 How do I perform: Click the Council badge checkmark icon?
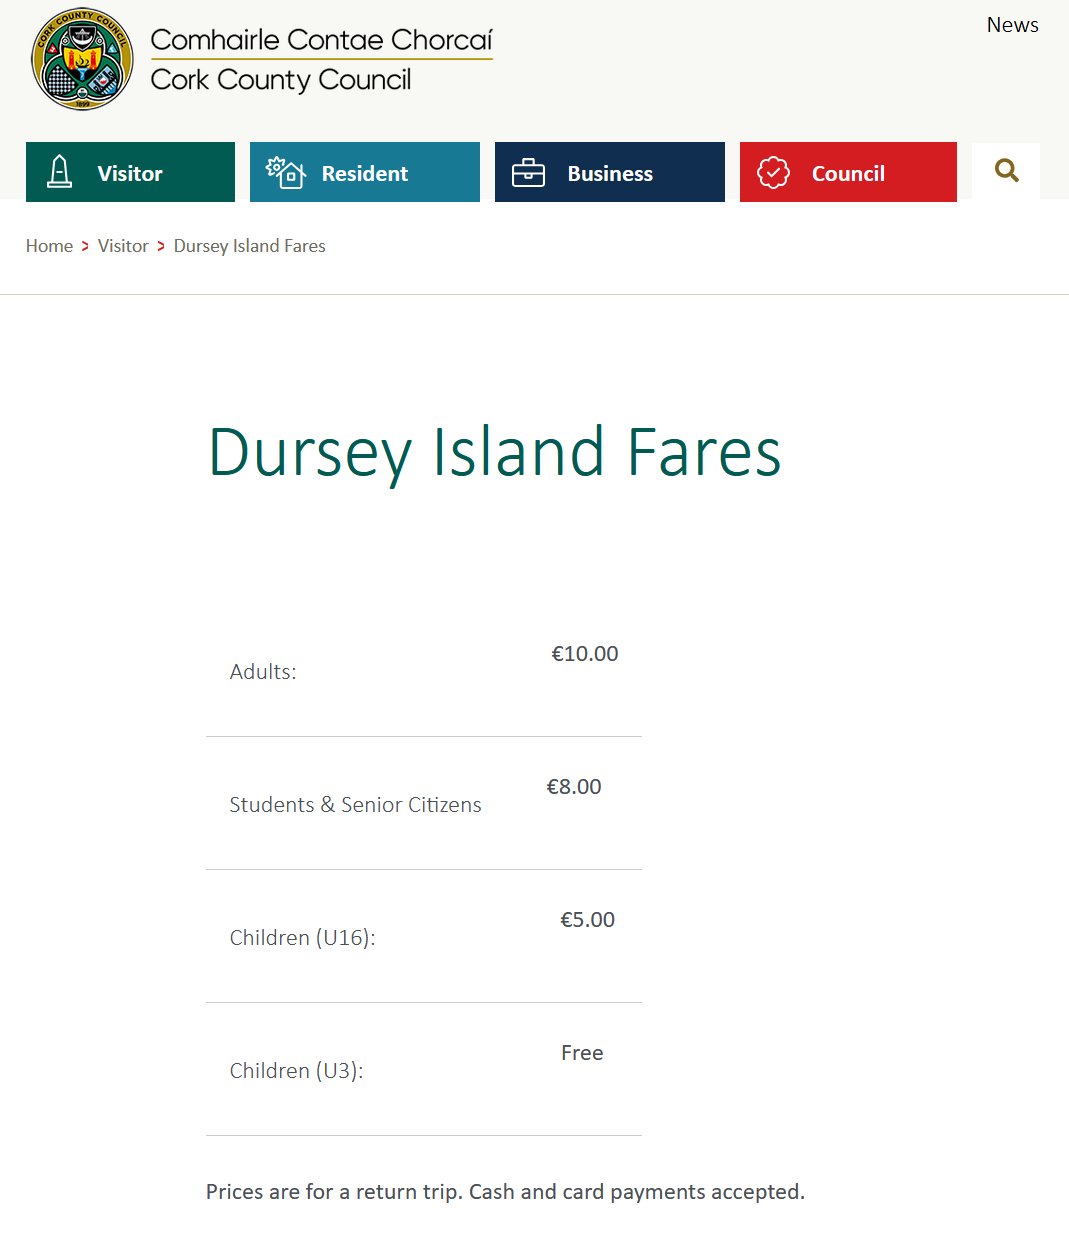pos(773,173)
